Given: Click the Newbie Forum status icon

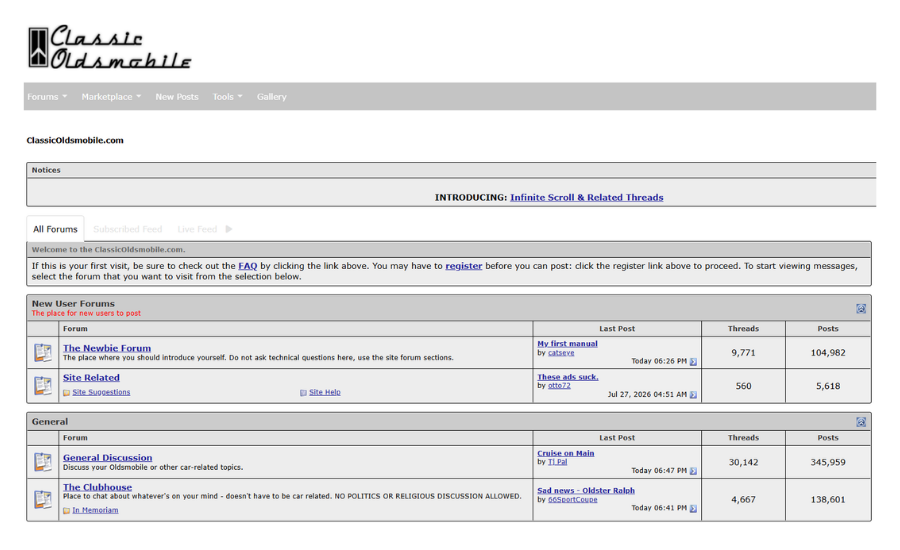Looking at the screenshot, I should coord(43,353).
